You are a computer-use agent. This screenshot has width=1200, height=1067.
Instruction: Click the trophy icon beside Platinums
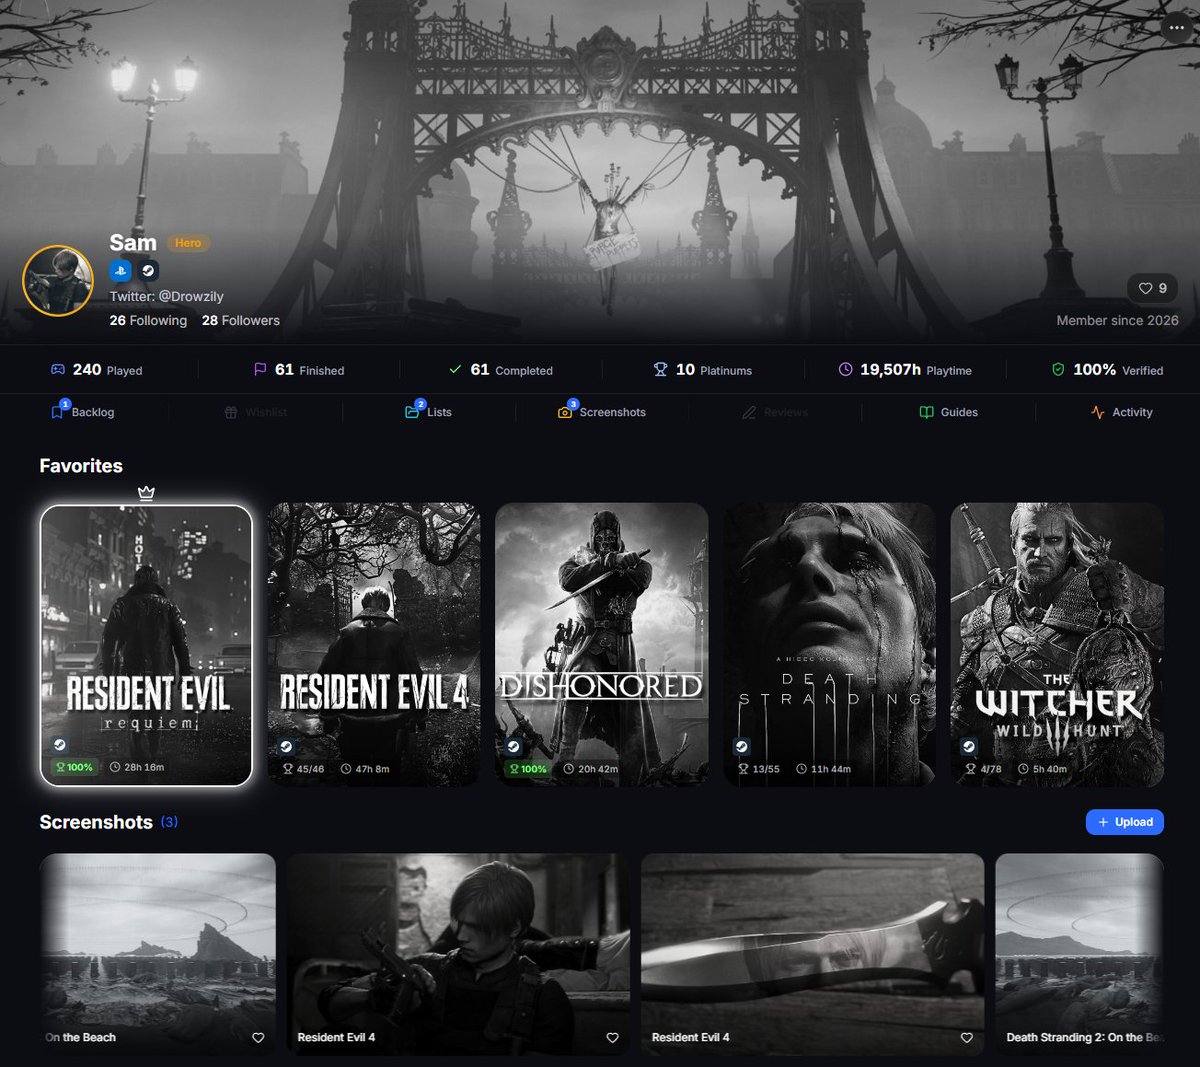click(x=660, y=370)
